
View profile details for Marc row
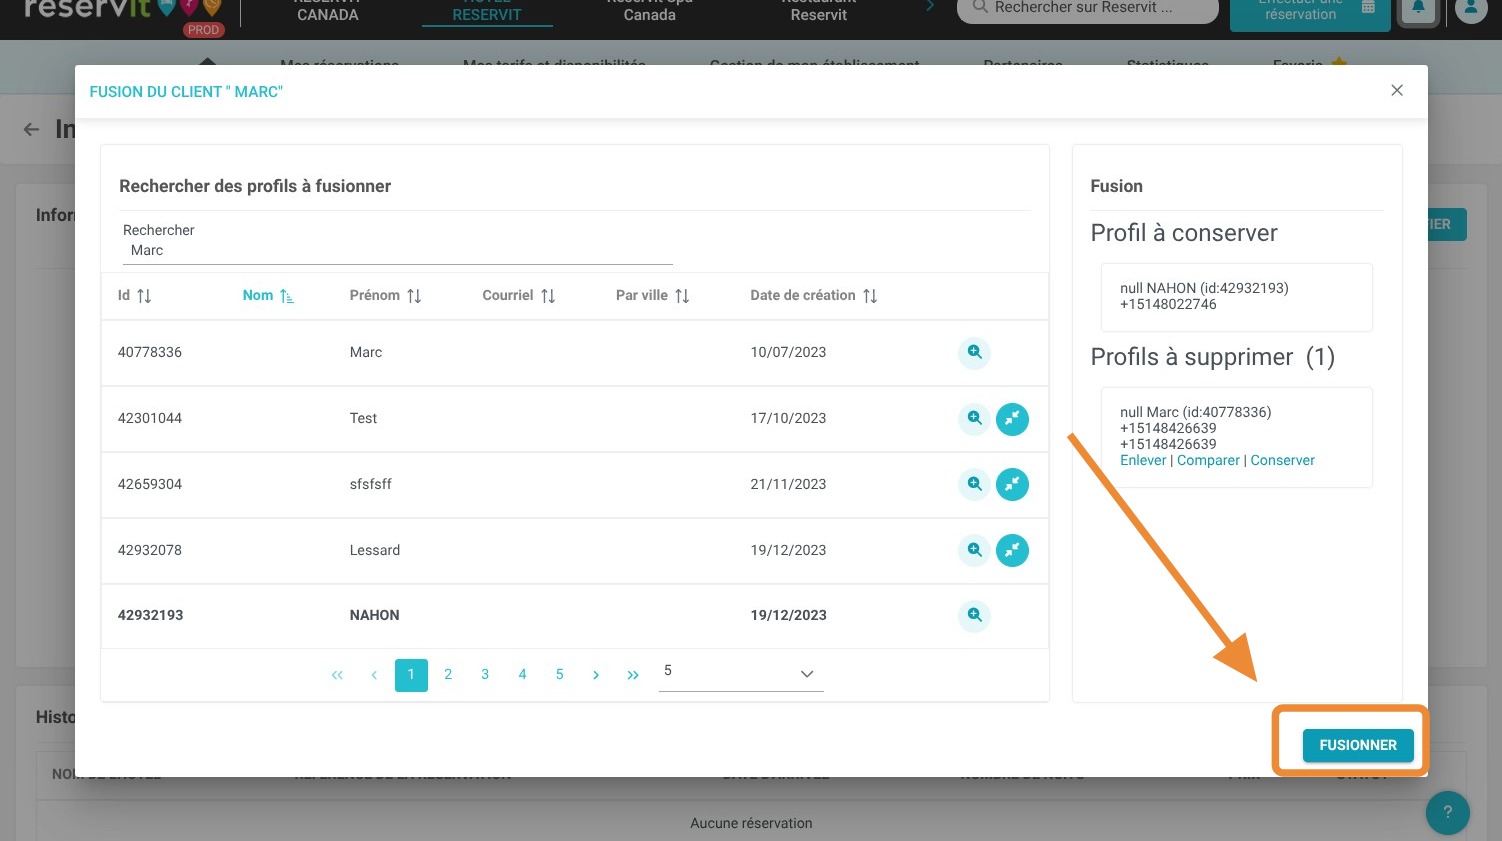(974, 352)
